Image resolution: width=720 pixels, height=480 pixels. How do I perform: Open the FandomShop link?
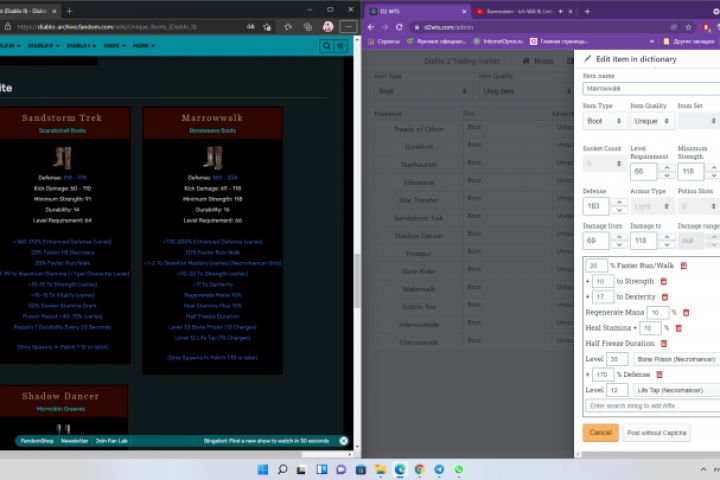click(37, 441)
